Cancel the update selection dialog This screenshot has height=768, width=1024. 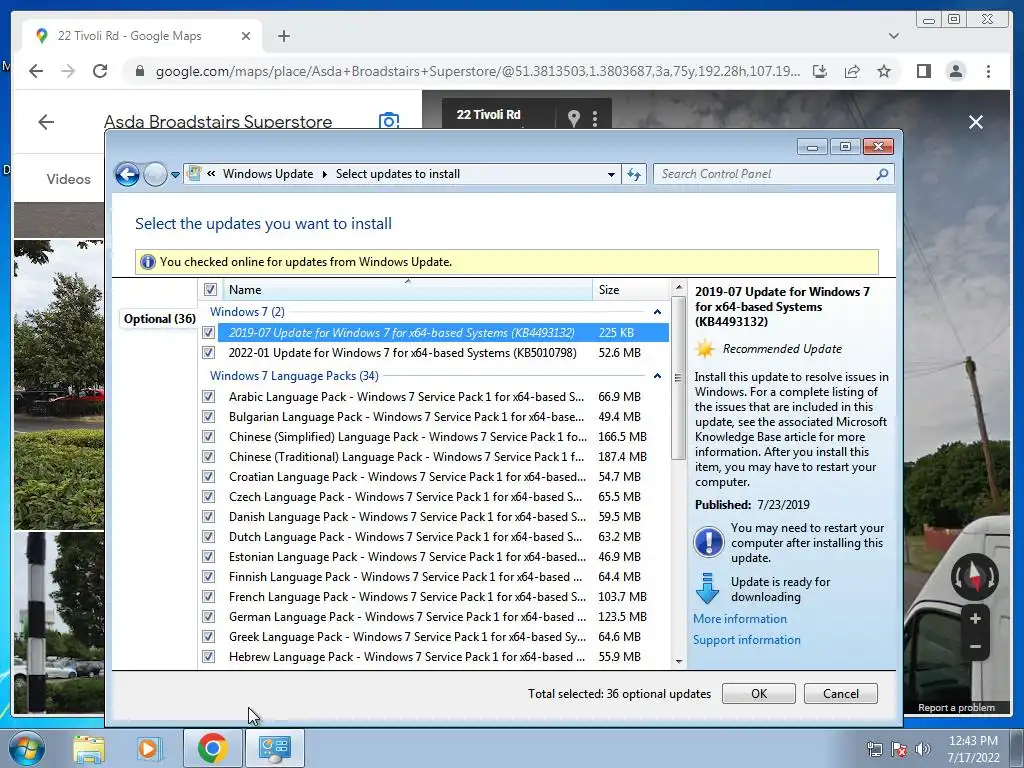point(840,694)
